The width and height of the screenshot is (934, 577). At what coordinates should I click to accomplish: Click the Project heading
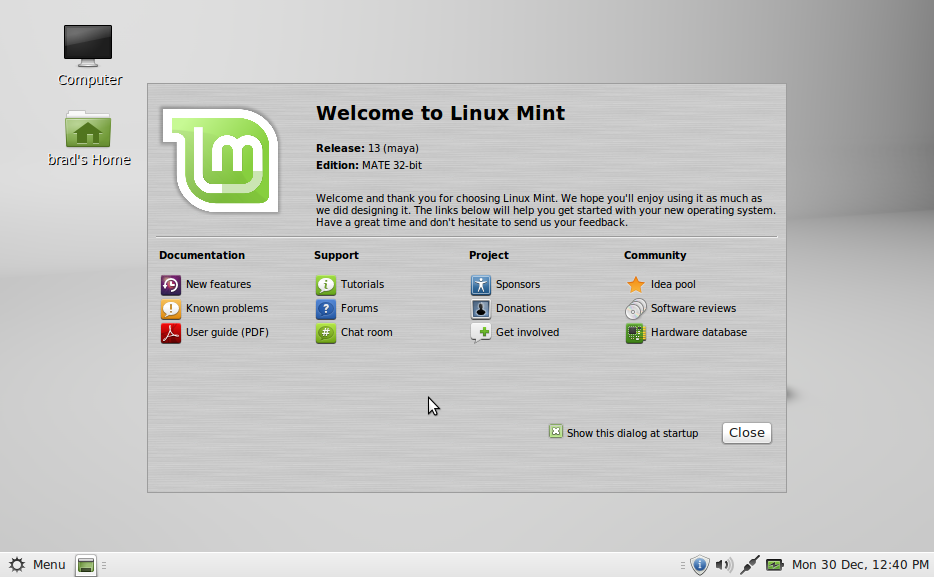[x=488, y=255]
